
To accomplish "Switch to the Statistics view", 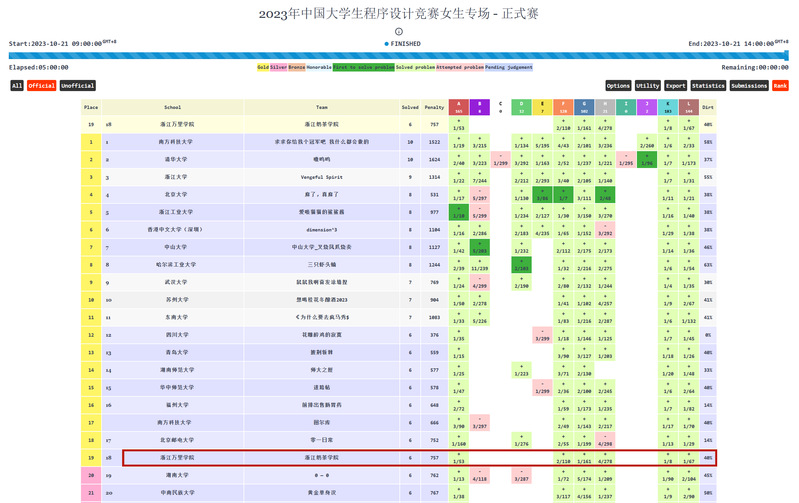I will pyautogui.click(x=708, y=86).
